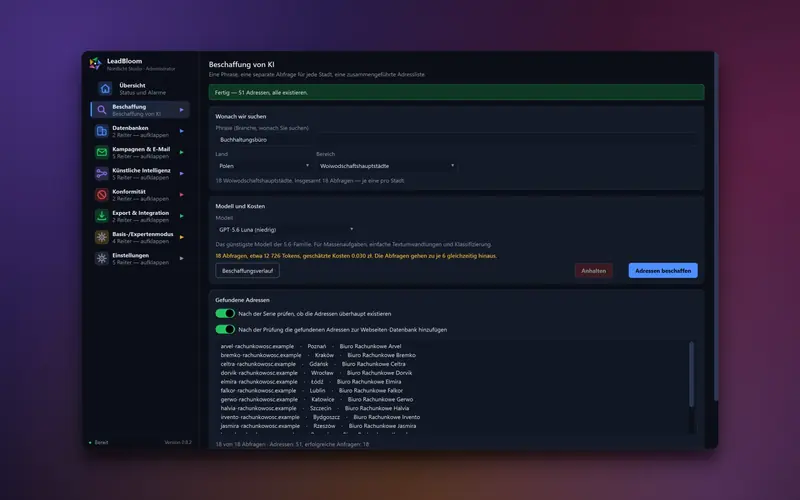
Task: Click the Beschaffung von KI heading
Action: (x=241, y=64)
